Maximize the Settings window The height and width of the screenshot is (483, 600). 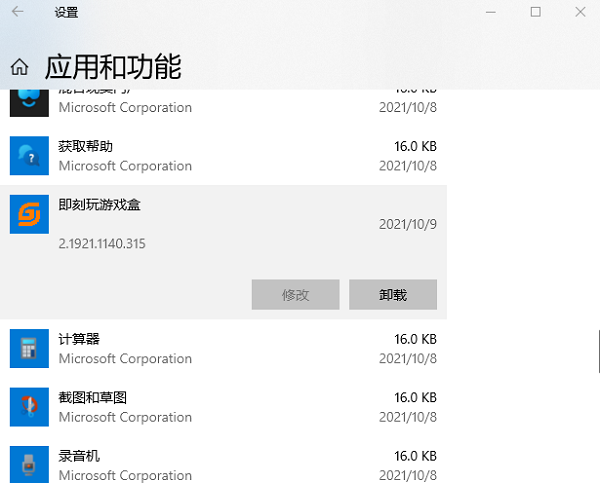tap(536, 12)
